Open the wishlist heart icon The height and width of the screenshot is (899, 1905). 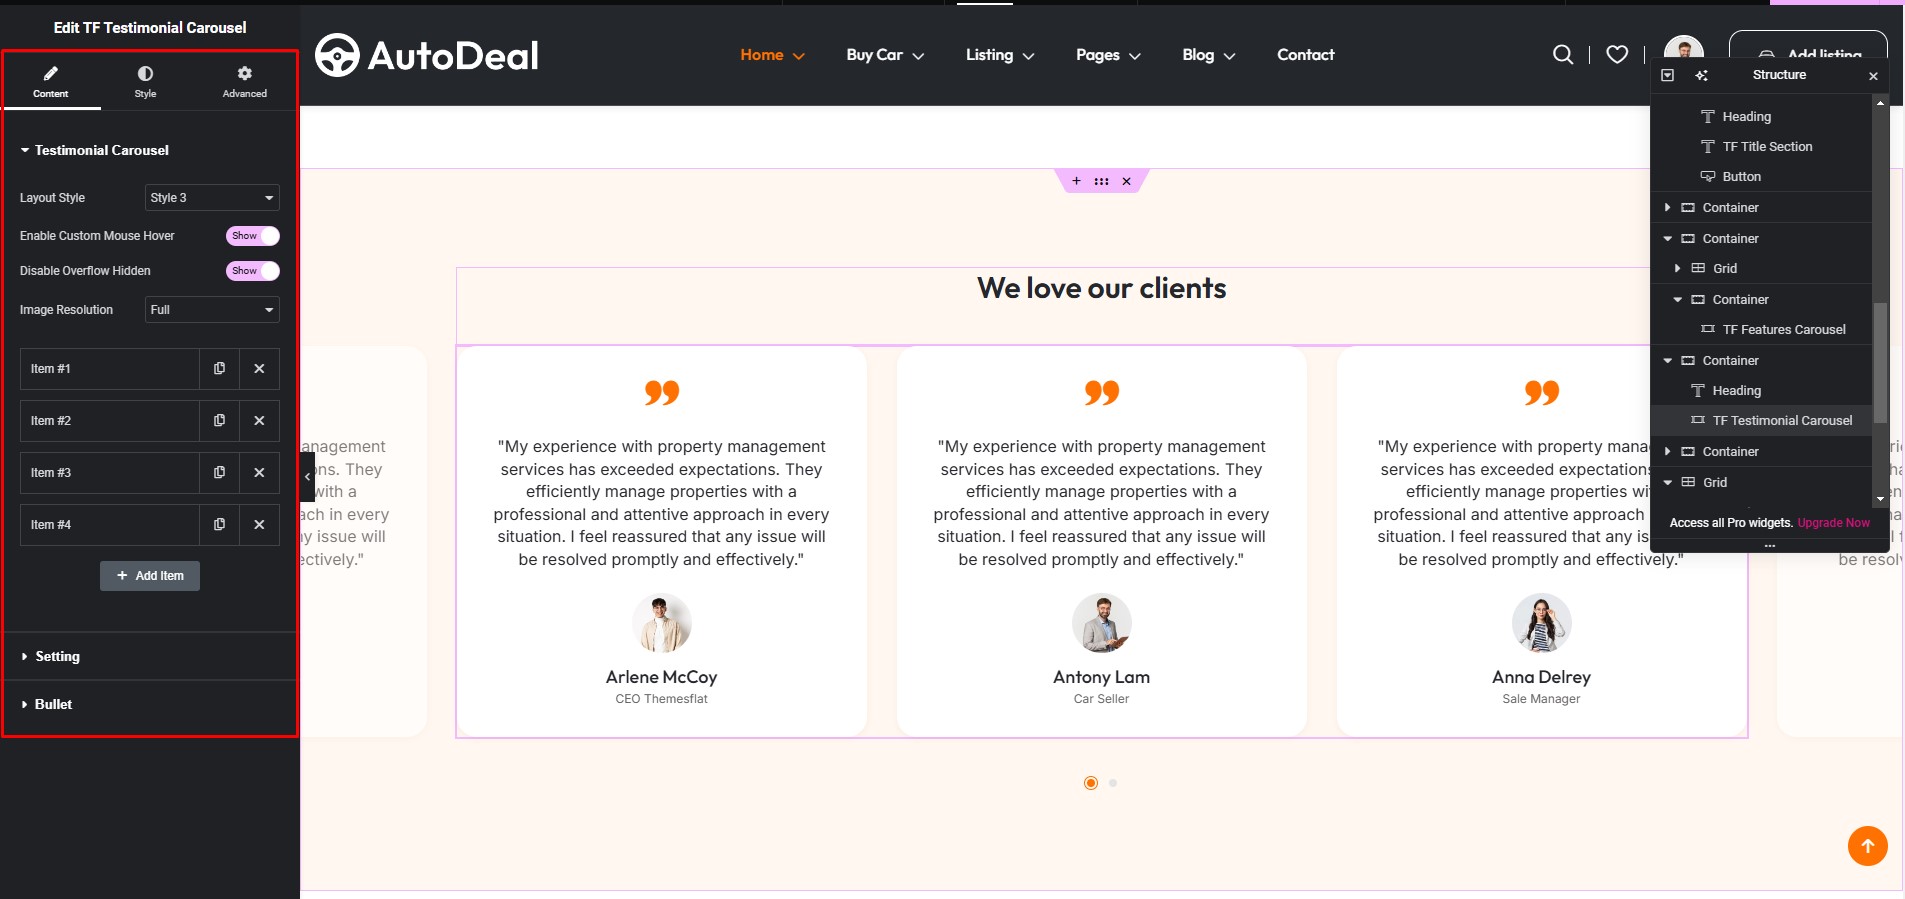pos(1617,55)
